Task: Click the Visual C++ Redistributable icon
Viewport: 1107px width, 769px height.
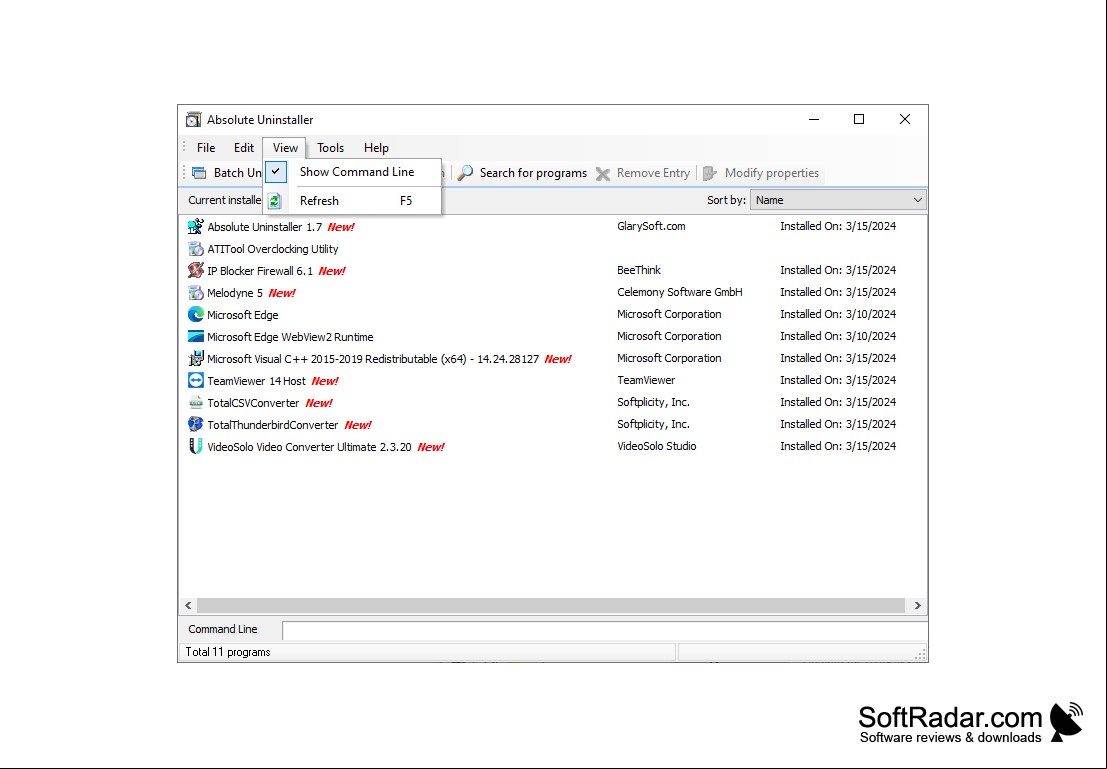Action: [196, 359]
